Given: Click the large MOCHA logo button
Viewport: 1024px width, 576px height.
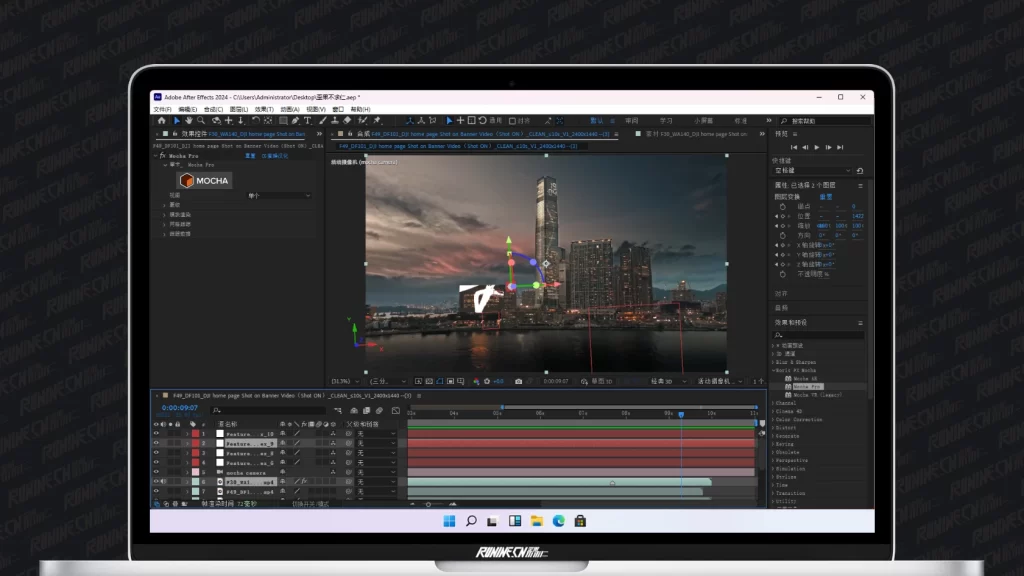Looking at the screenshot, I should (x=204, y=180).
